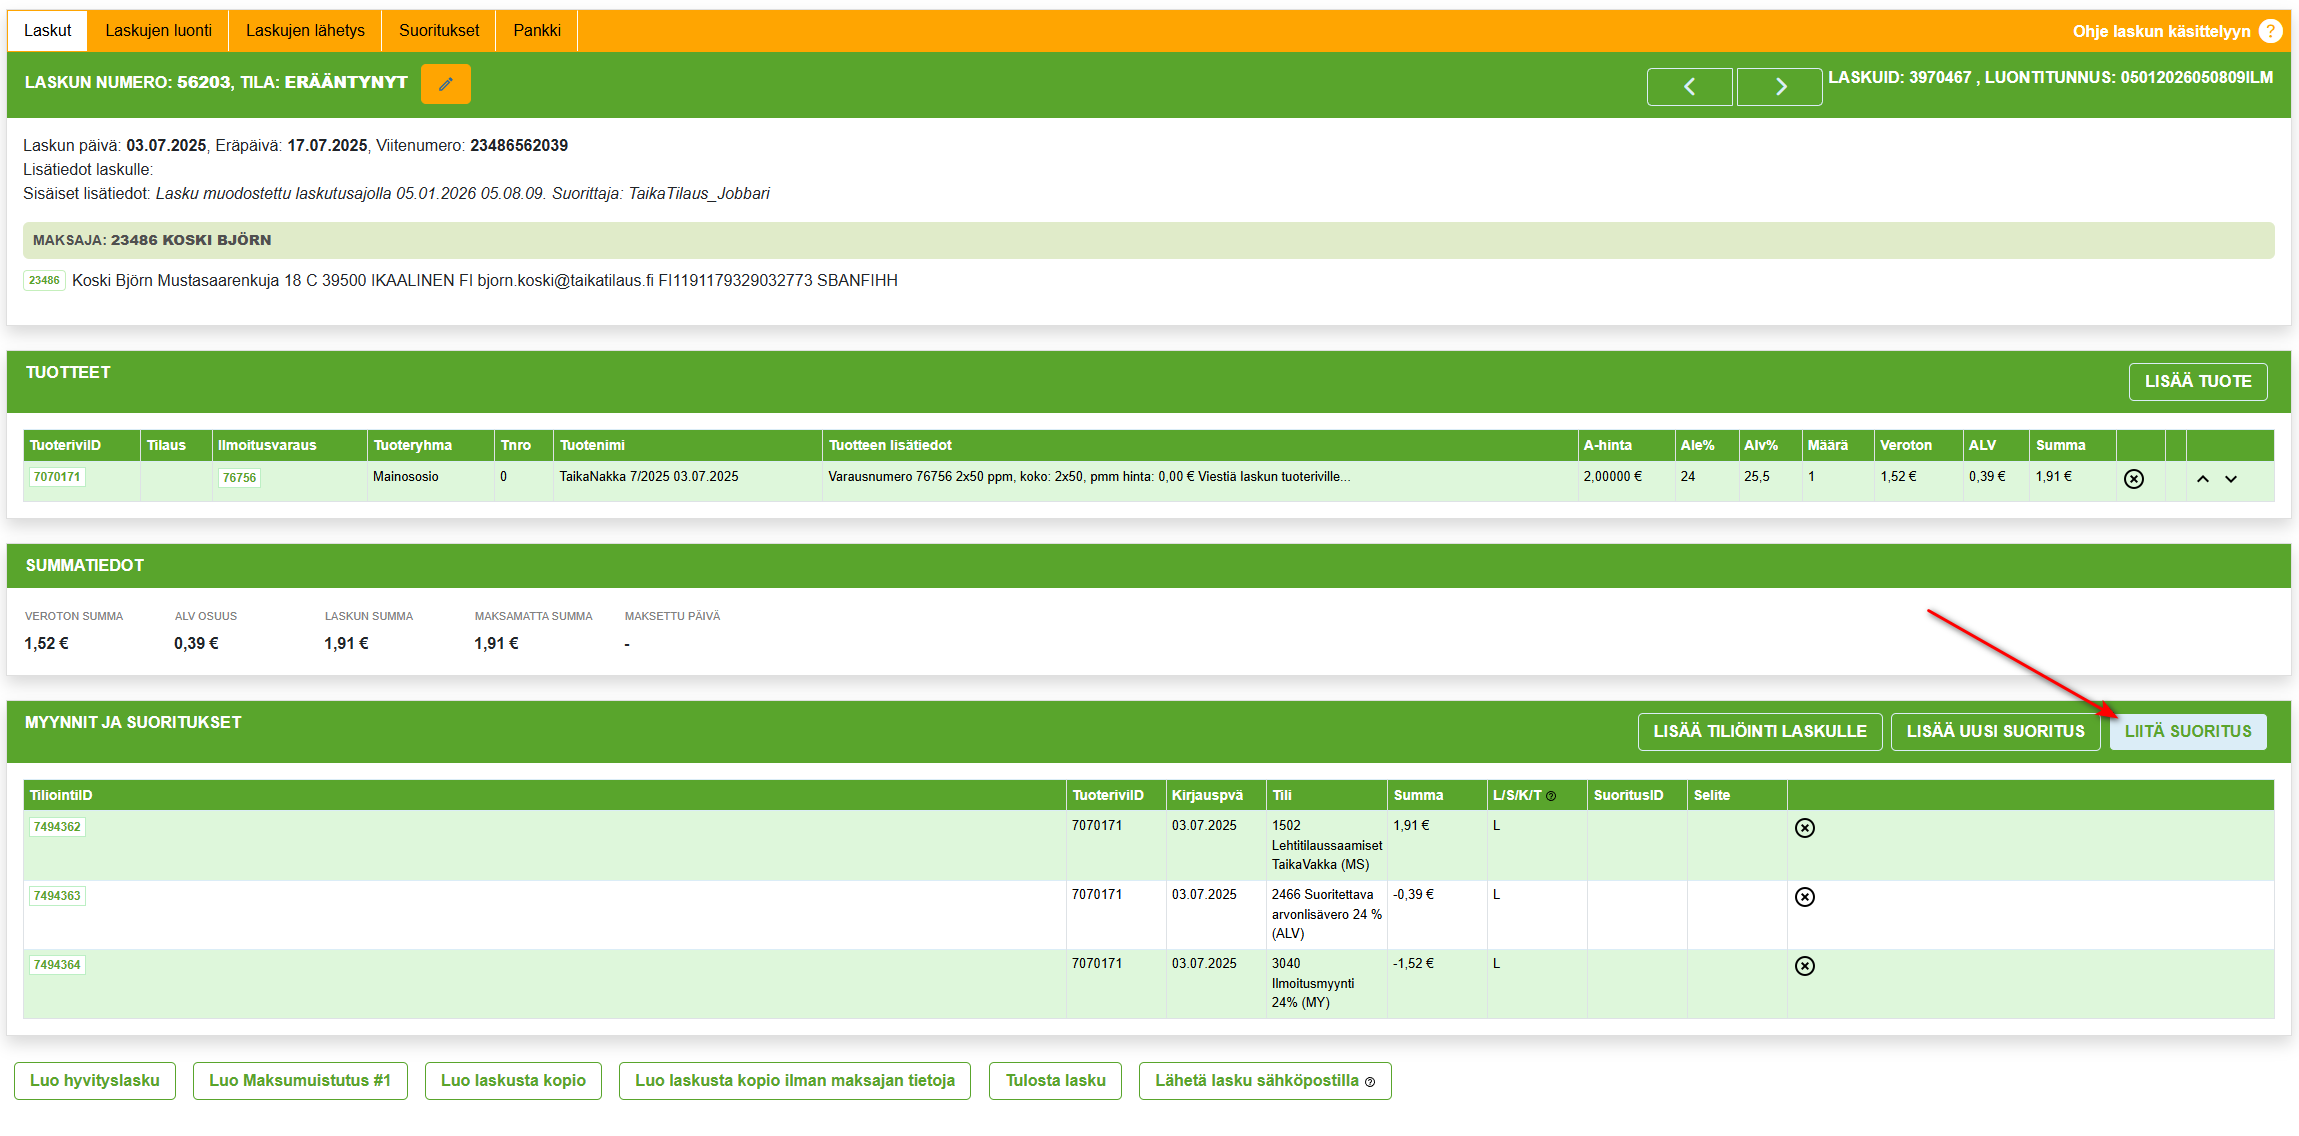Screen dimensions: 2299x1136
Task: Open the Suoritukset tab
Action: [x=439, y=31]
